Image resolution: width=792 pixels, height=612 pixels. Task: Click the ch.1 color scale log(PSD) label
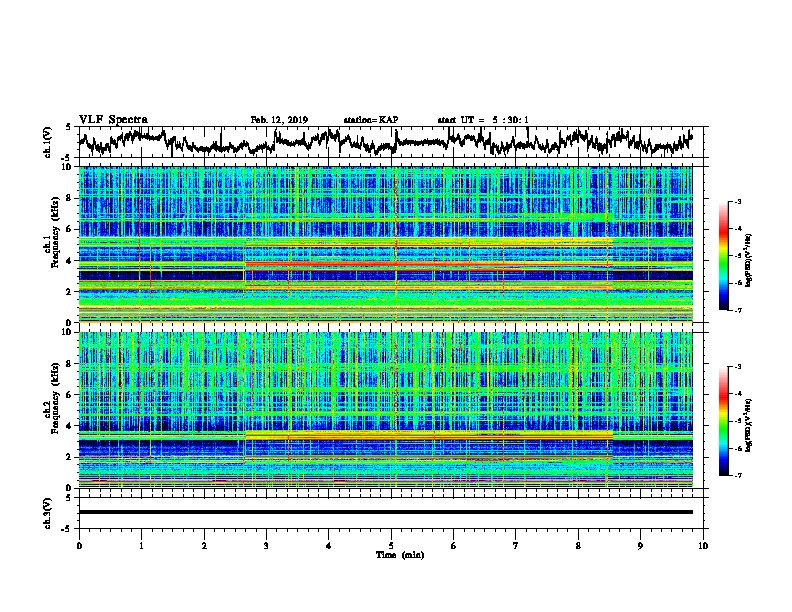tap(748, 260)
